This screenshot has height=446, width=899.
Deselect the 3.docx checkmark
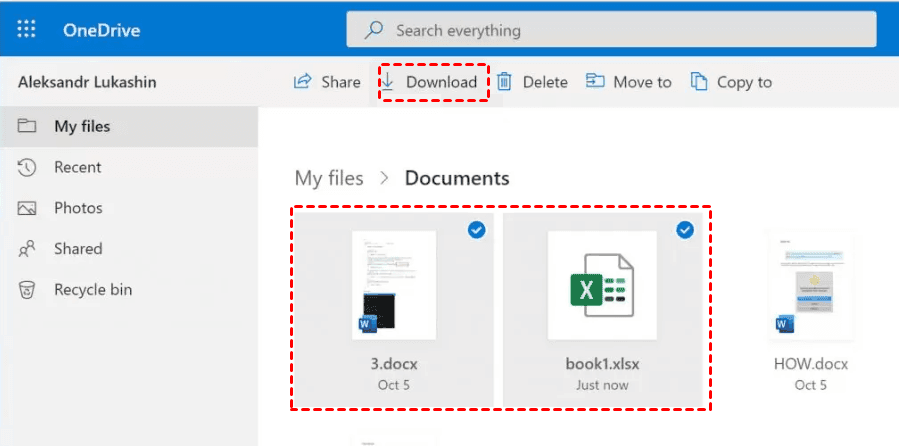tap(477, 230)
